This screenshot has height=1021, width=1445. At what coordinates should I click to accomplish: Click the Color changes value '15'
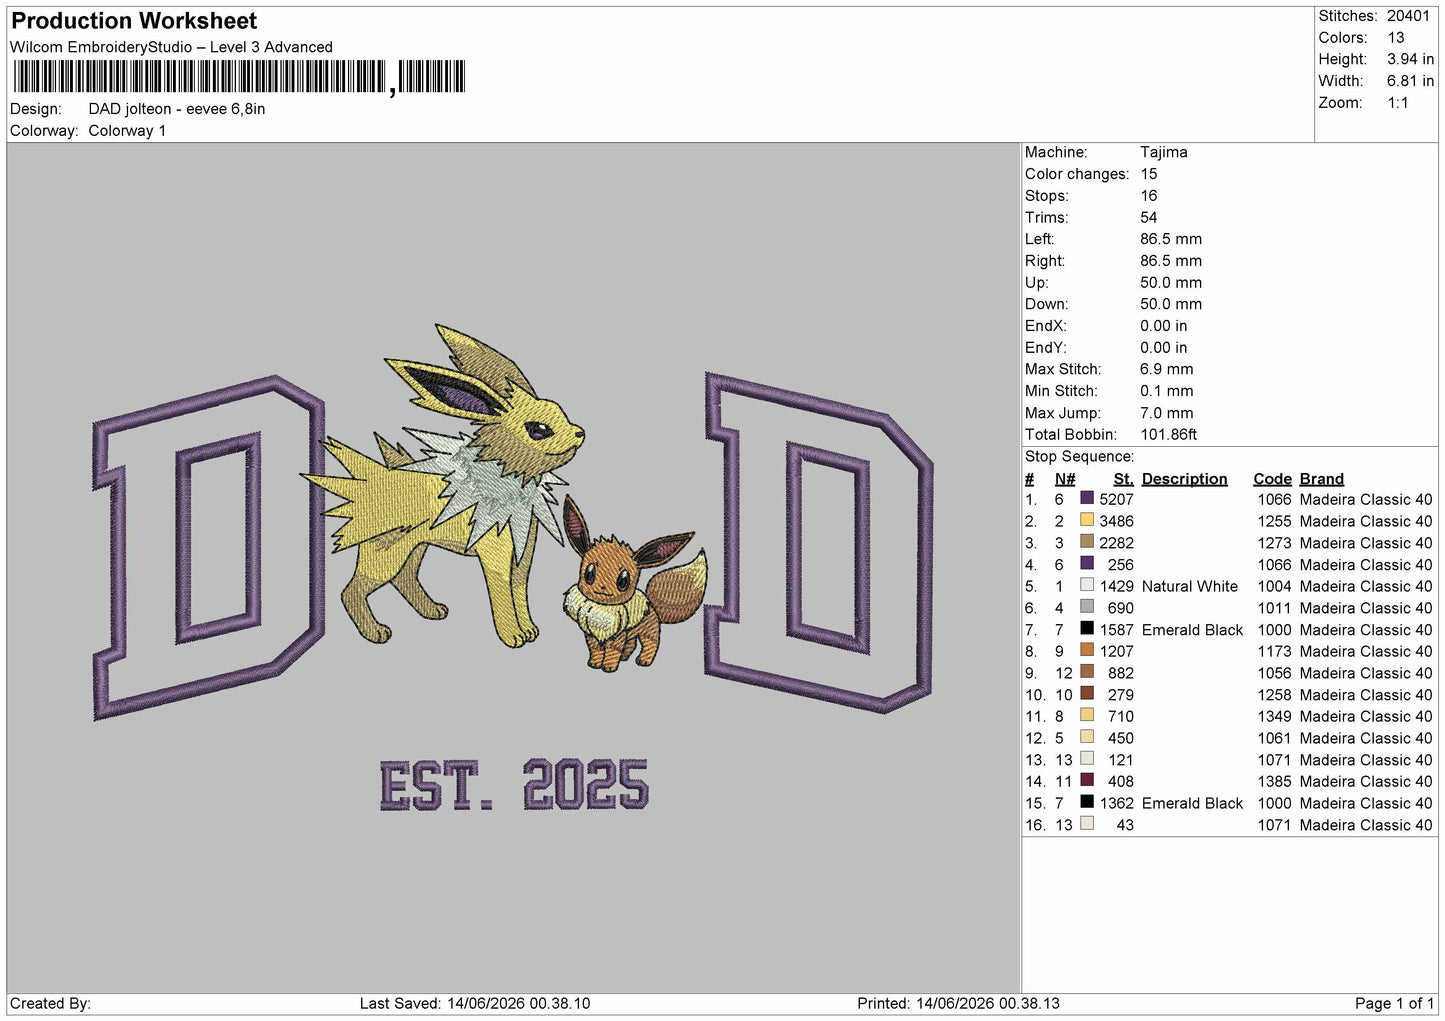[1149, 174]
